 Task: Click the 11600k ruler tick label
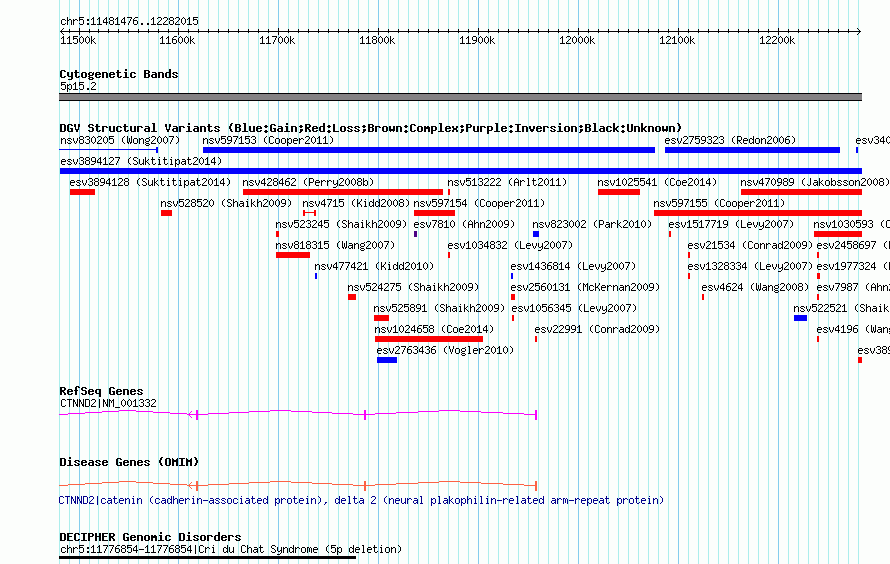point(177,40)
